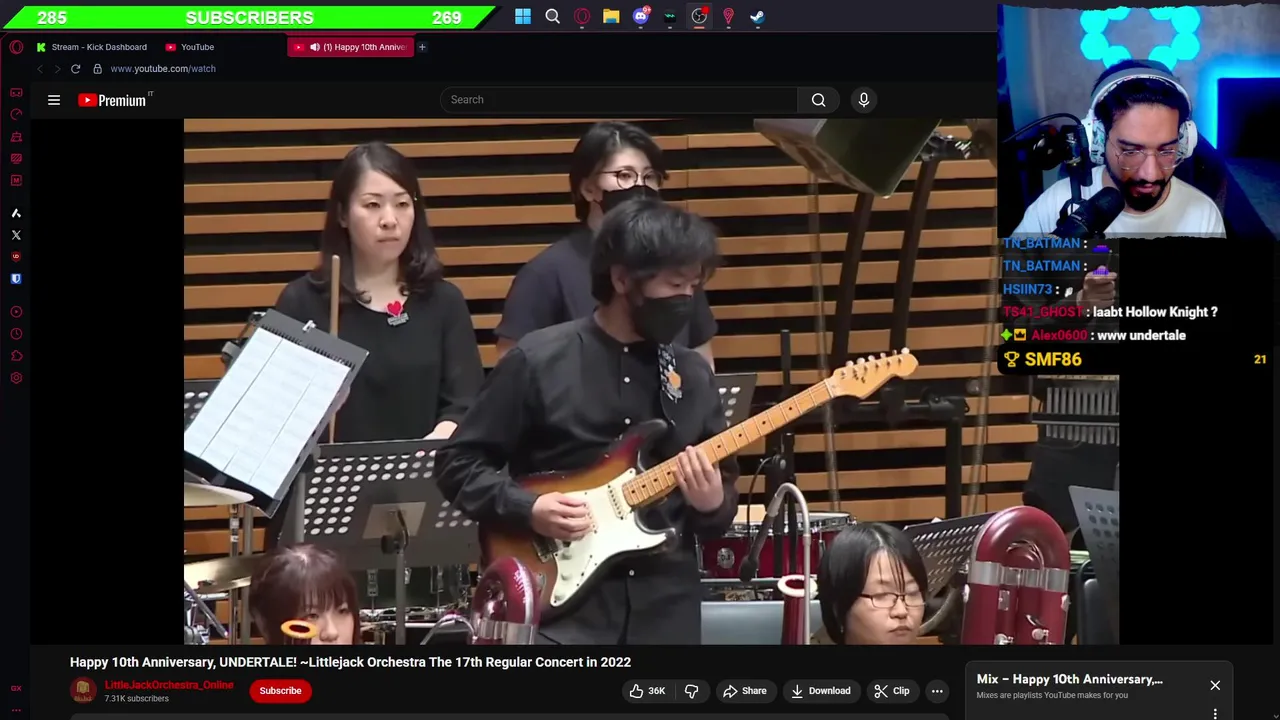Select Happy 10th Anniversary tab
The image size is (1280, 720).
tap(350, 47)
